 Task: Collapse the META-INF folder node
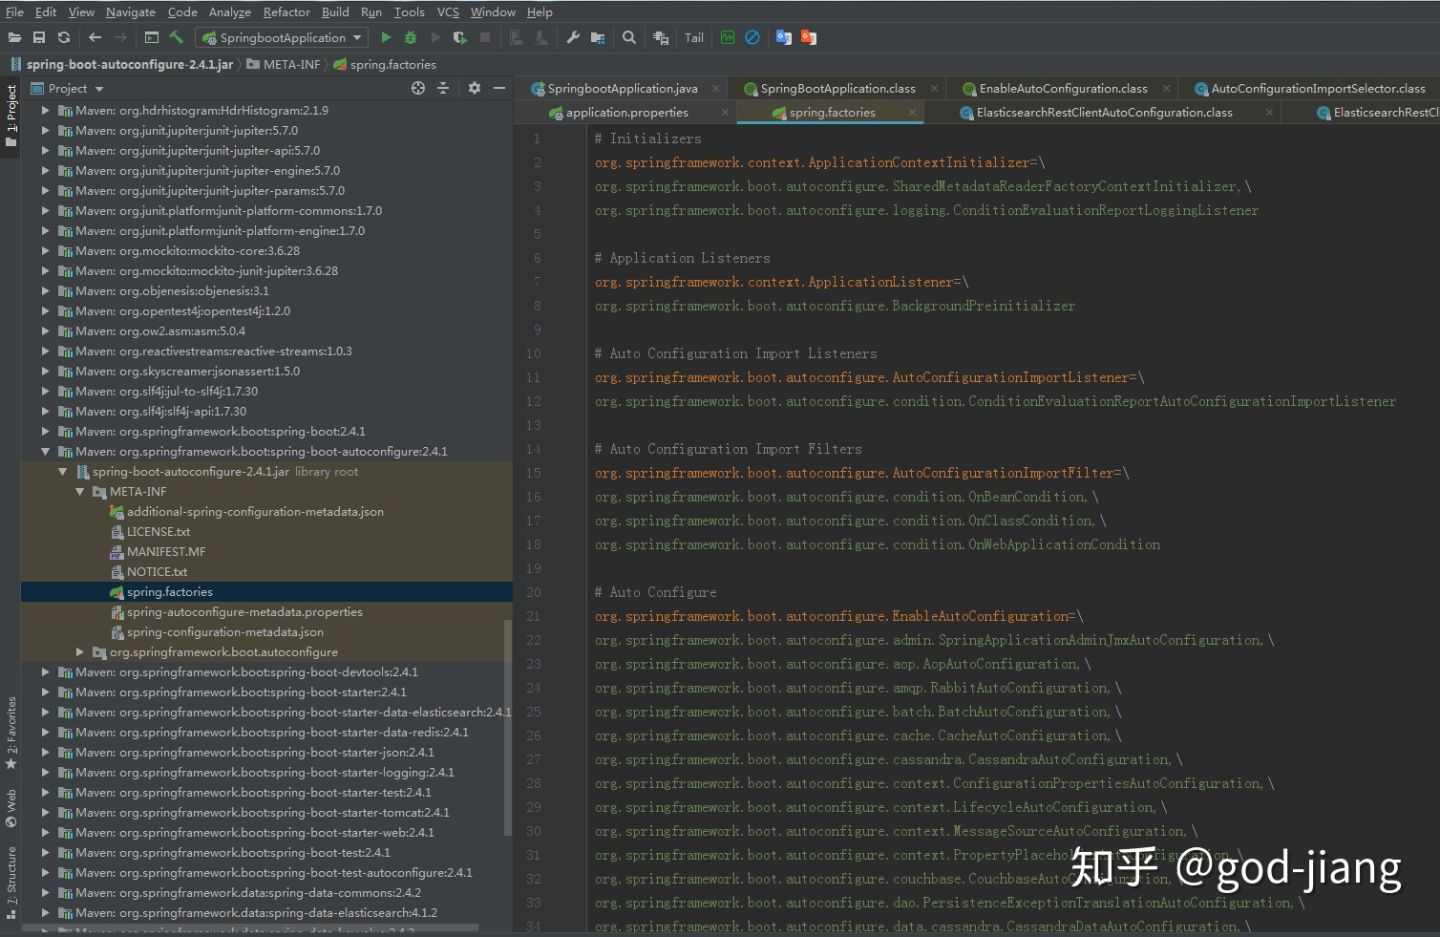pos(80,491)
